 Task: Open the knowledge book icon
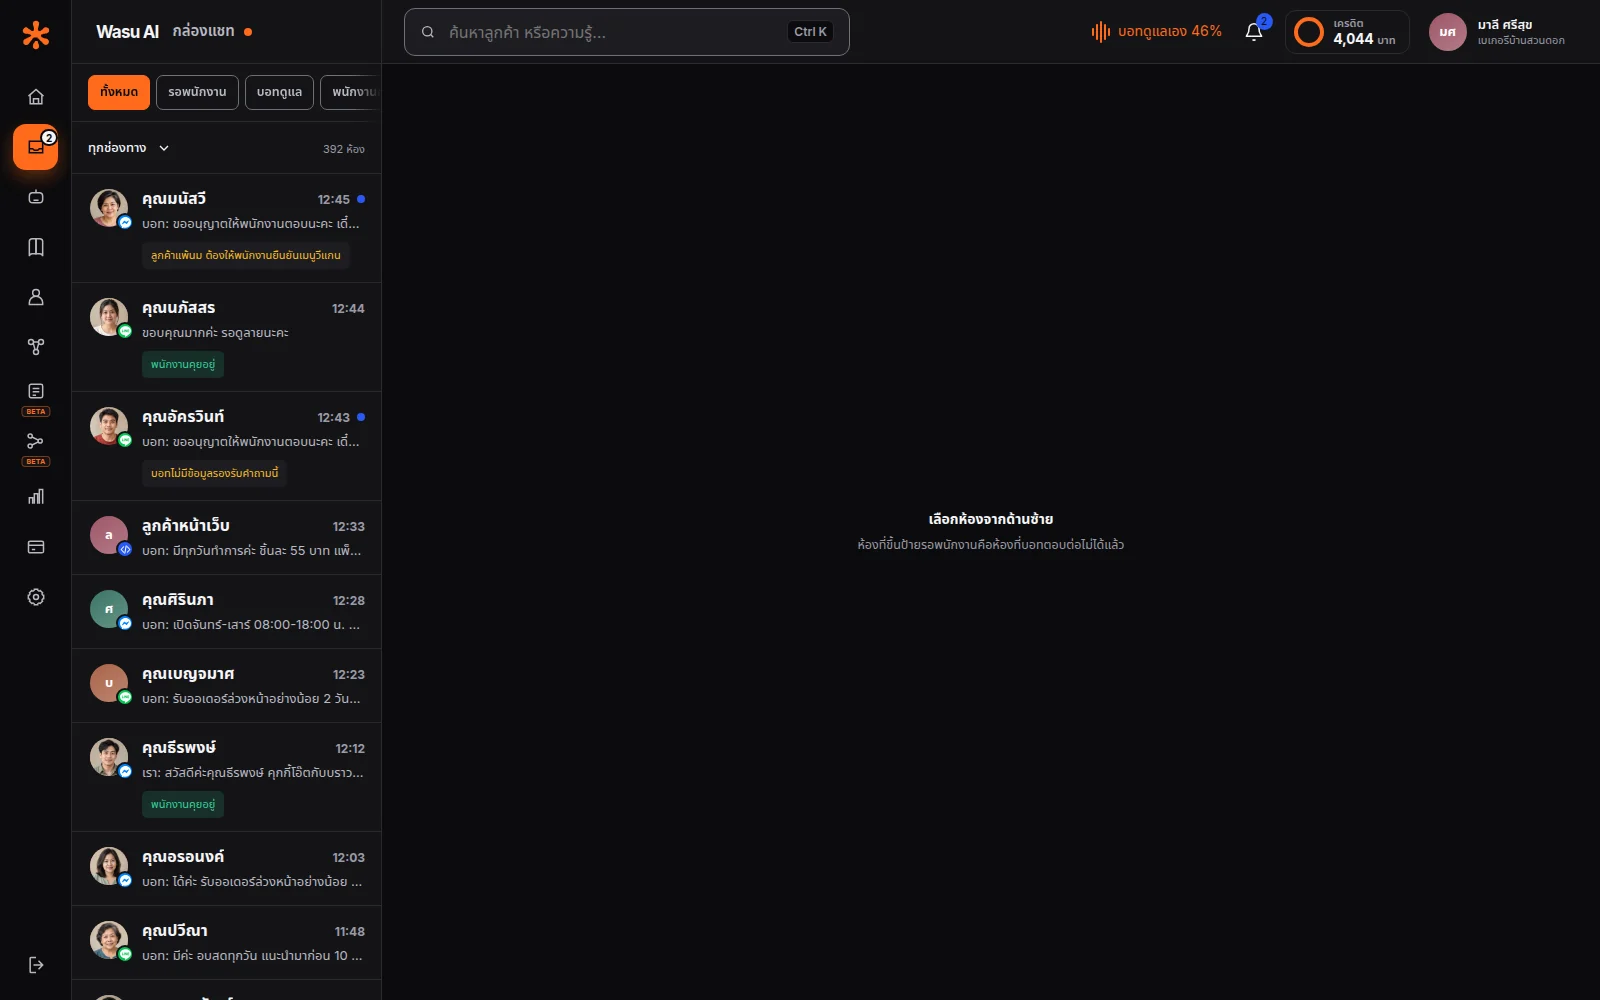pyautogui.click(x=36, y=247)
